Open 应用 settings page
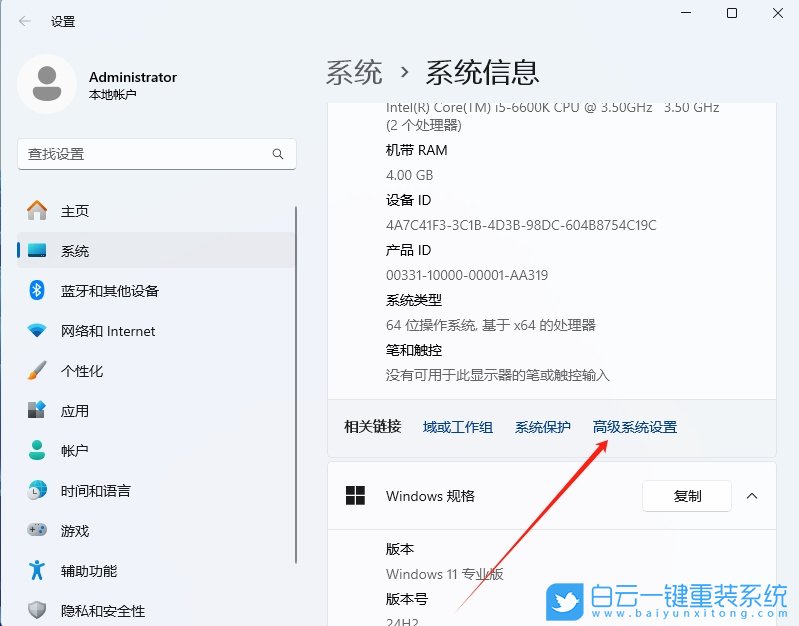The height and width of the screenshot is (626, 799). pyautogui.click(x=156, y=410)
